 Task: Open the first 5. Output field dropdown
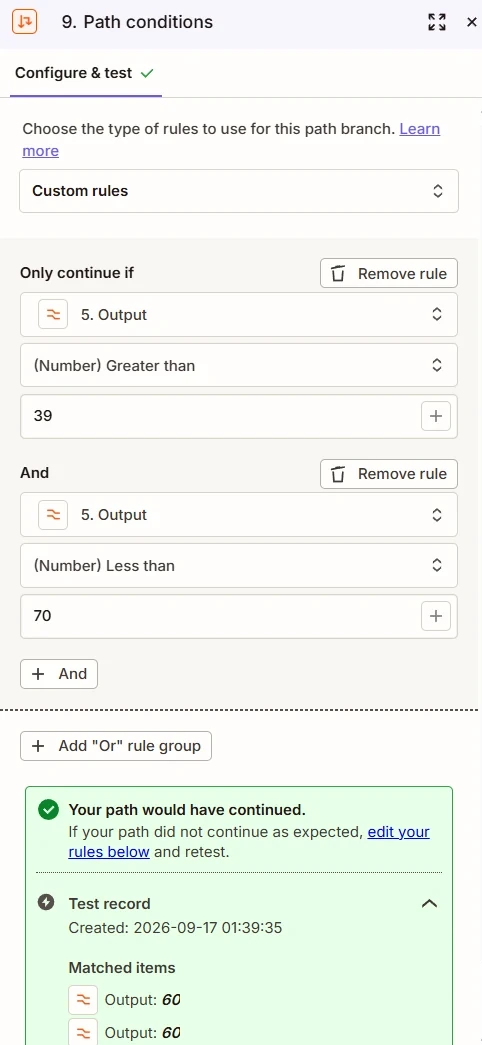[239, 315]
